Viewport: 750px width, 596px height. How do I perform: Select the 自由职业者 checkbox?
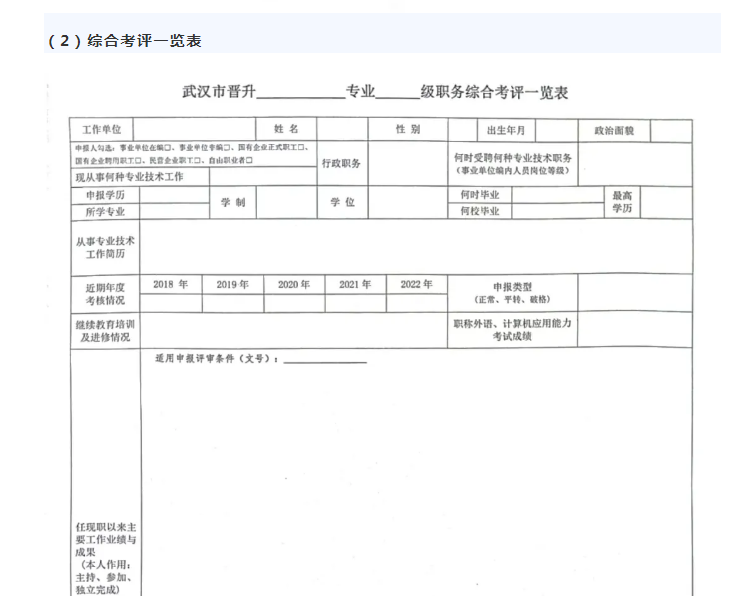tap(250, 159)
